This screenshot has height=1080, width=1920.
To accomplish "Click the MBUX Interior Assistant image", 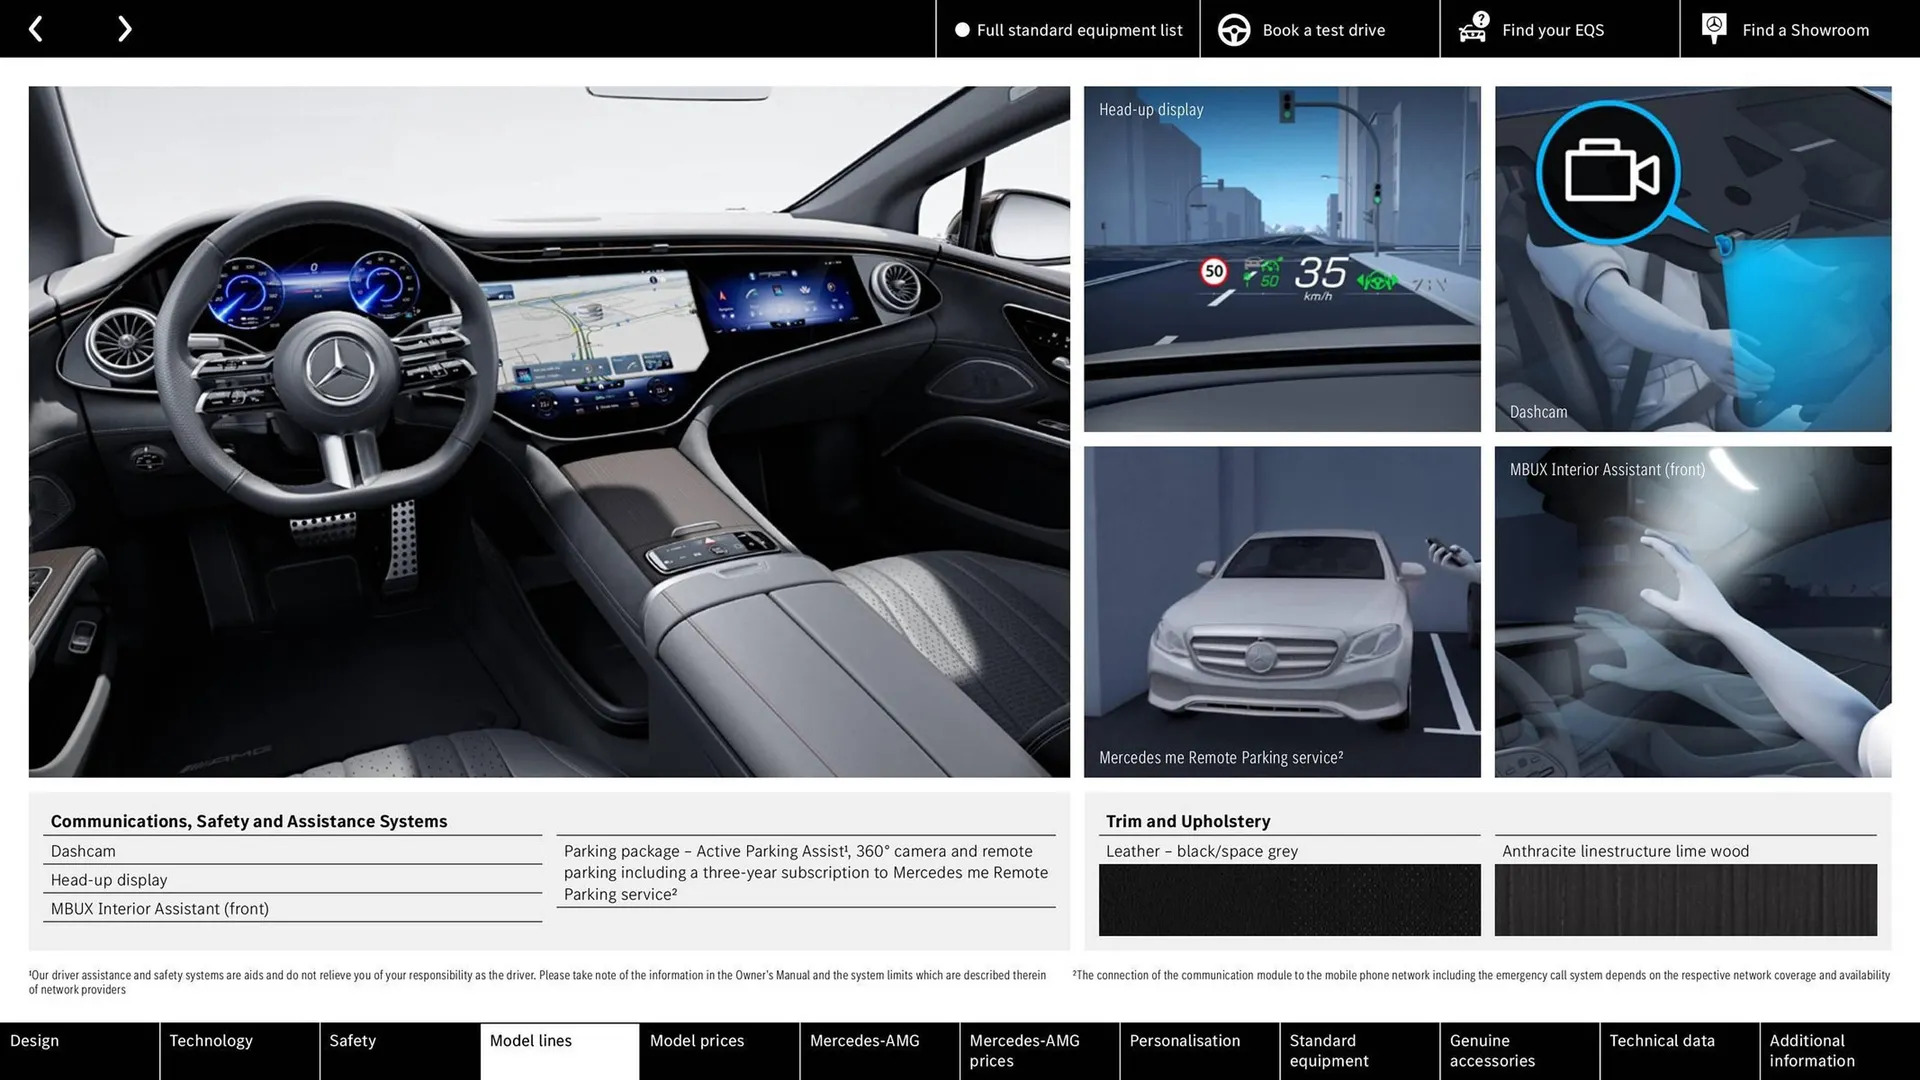I will click(1692, 611).
